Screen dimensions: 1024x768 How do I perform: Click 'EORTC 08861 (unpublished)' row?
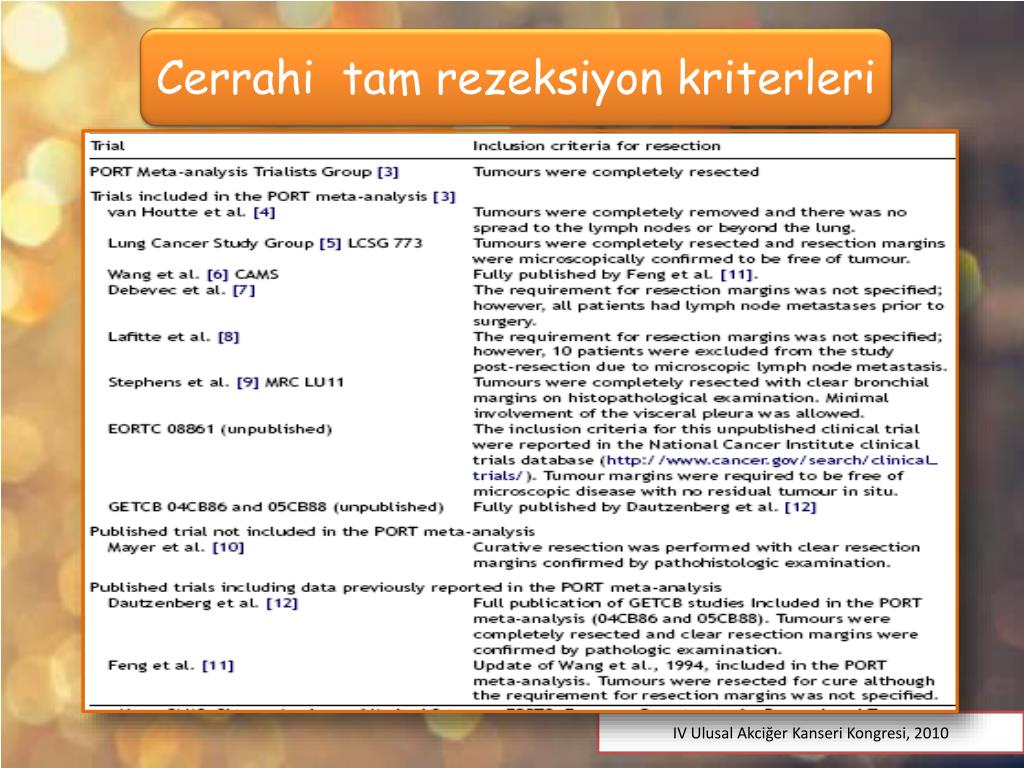coord(220,429)
